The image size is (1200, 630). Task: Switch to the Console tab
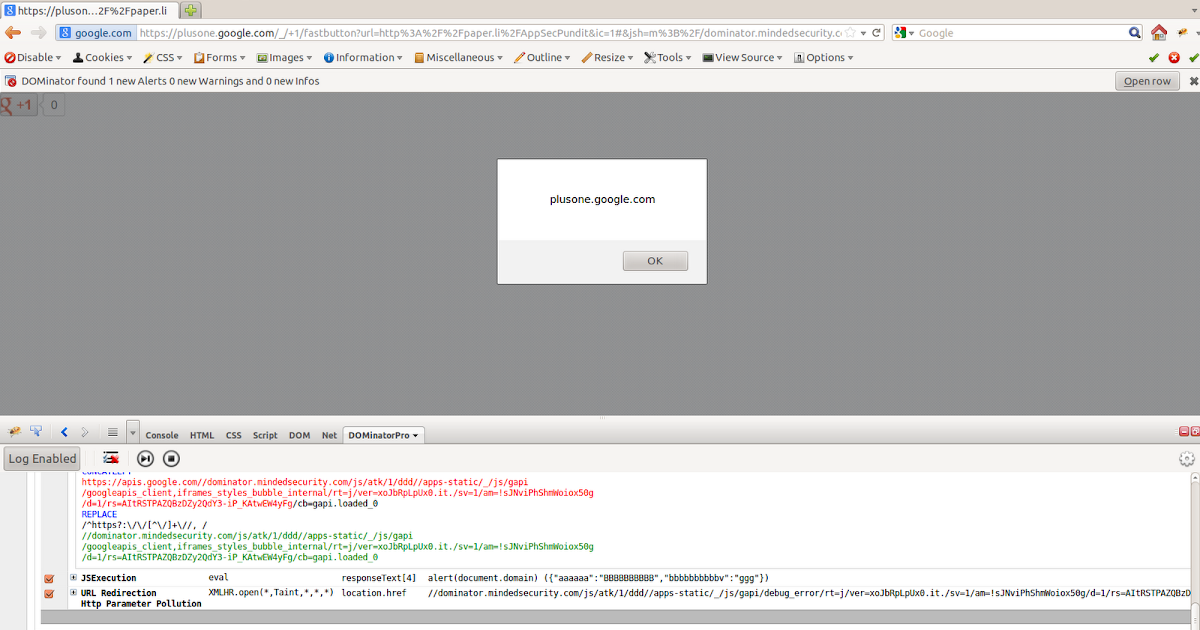162,435
